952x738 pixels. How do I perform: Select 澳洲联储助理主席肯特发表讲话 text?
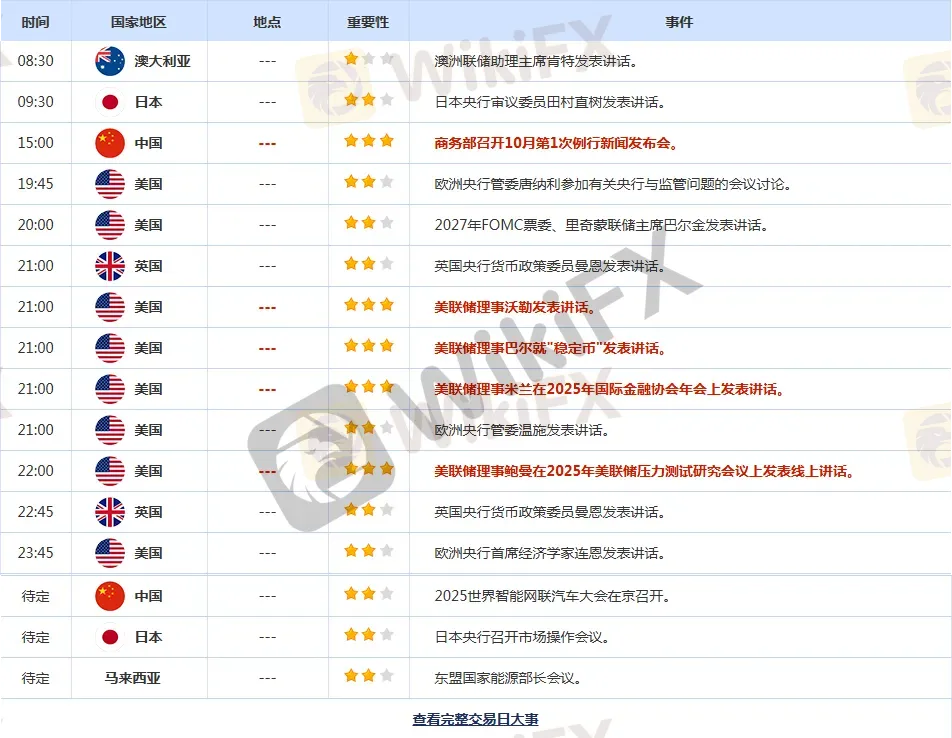tap(536, 61)
